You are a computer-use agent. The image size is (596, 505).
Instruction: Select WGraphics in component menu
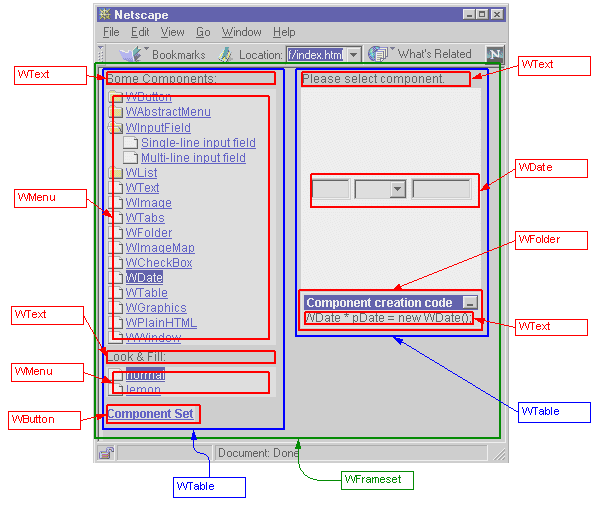(156, 307)
